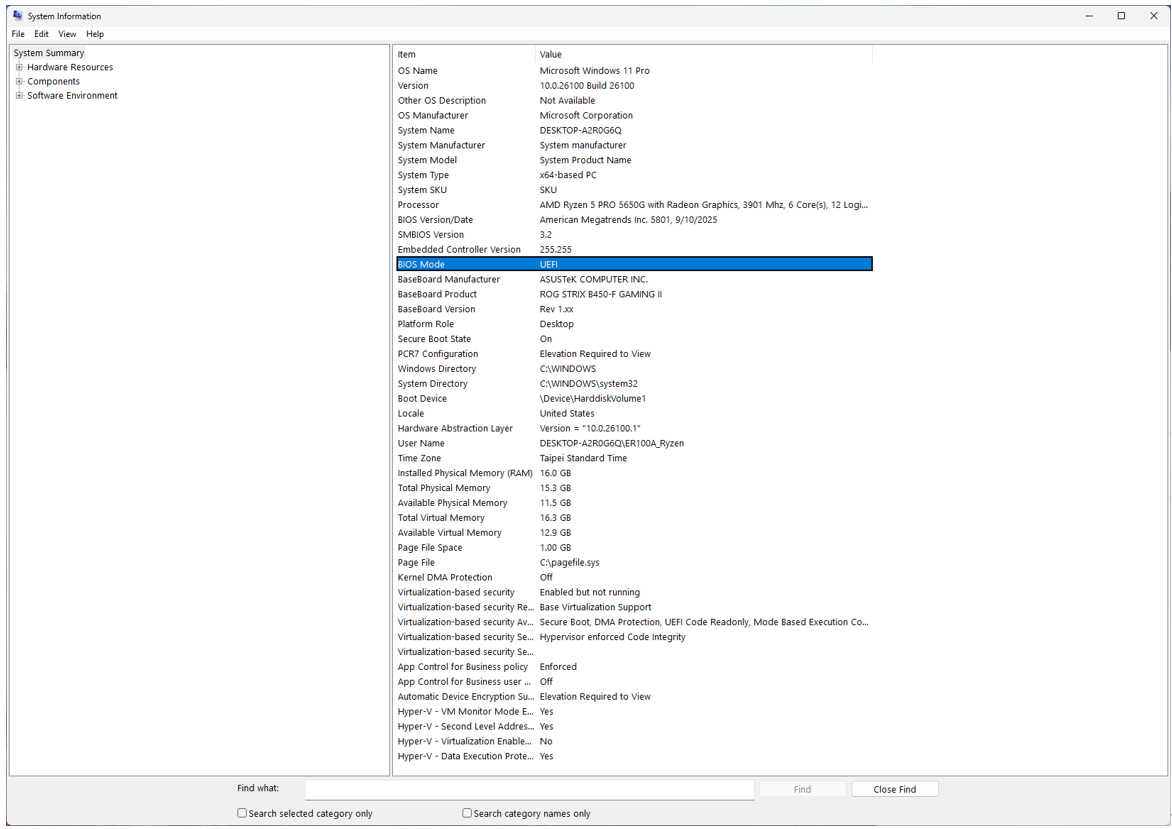
Task: Open the File menu
Action: (x=18, y=34)
